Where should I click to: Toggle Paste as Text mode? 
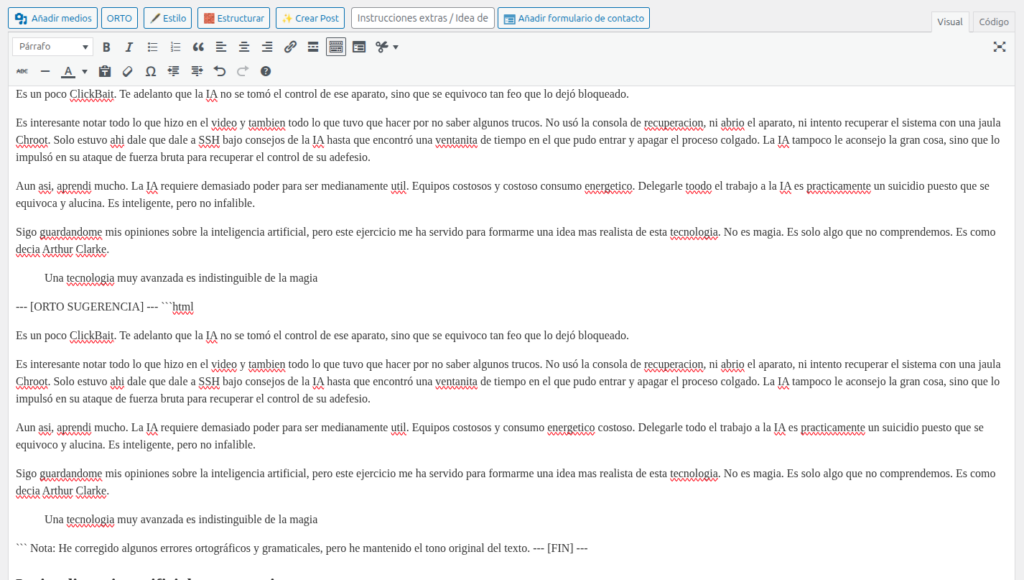104,71
